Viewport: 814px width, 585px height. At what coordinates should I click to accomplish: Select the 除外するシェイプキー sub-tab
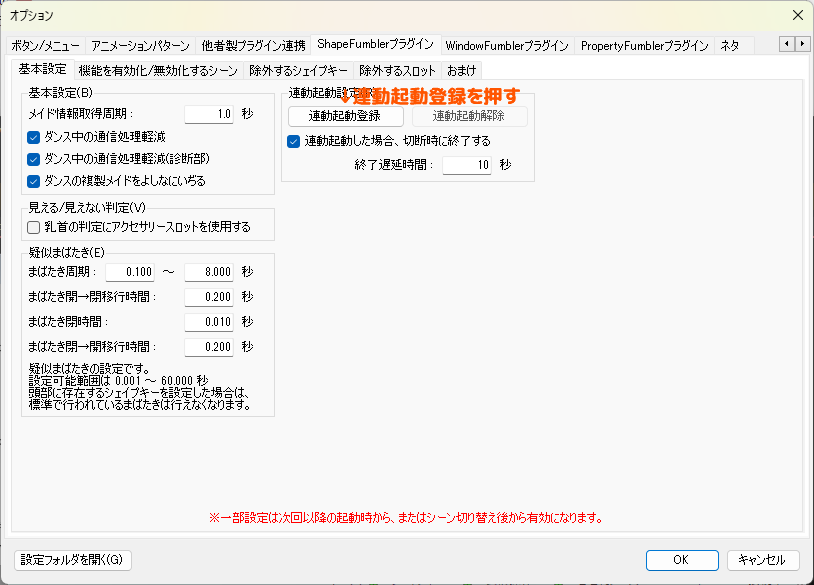(x=298, y=70)
